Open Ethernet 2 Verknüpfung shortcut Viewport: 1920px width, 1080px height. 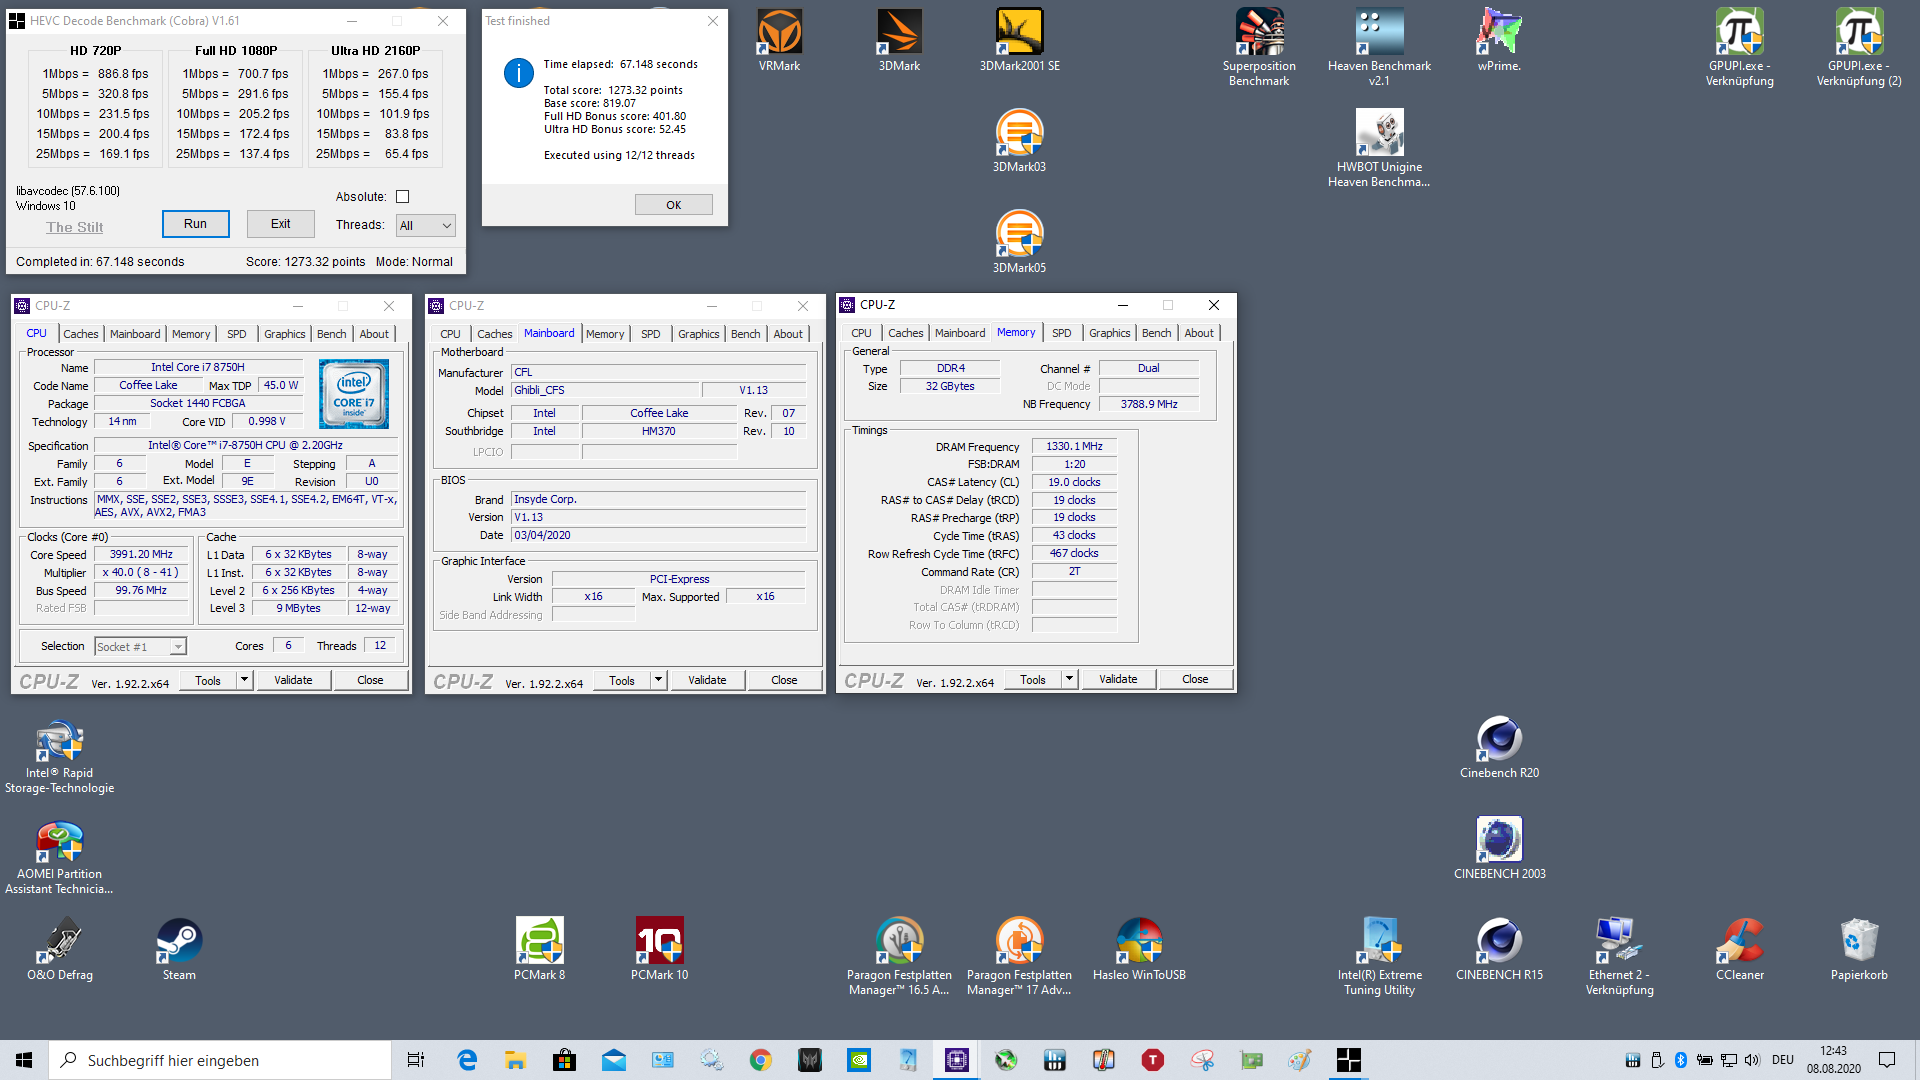[1619, 956]
